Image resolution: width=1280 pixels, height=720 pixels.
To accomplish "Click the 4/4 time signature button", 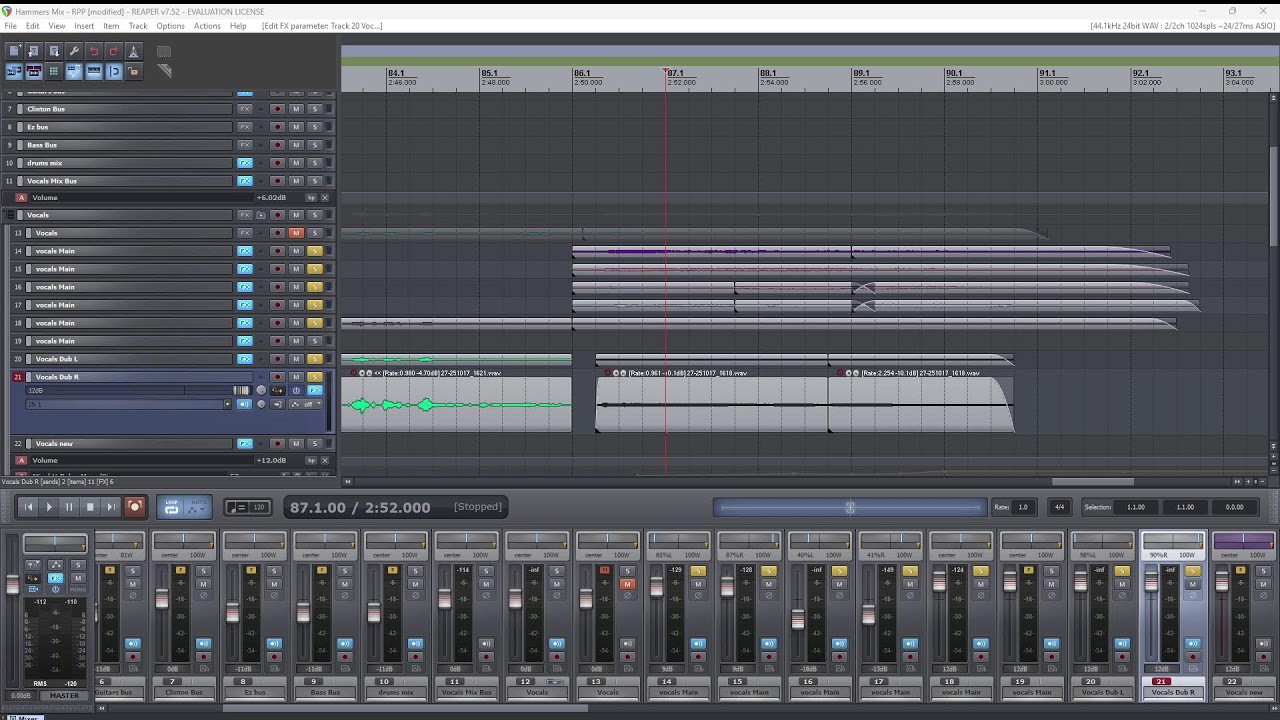I will click(x=1059, y=507).
